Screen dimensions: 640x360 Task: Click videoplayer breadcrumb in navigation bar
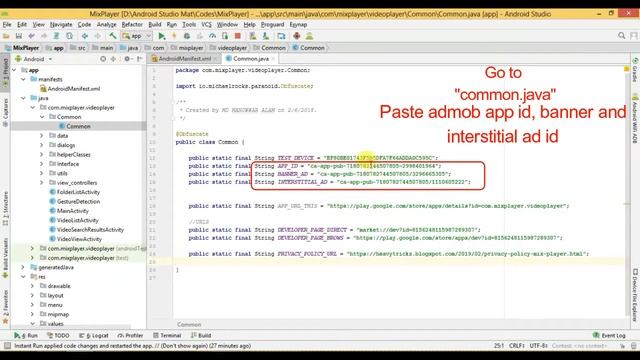click(228, 48)
